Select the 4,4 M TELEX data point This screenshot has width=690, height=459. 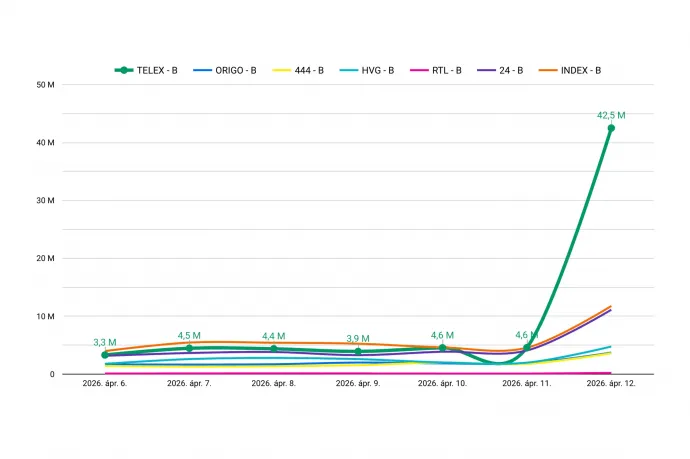coord(274,349)
